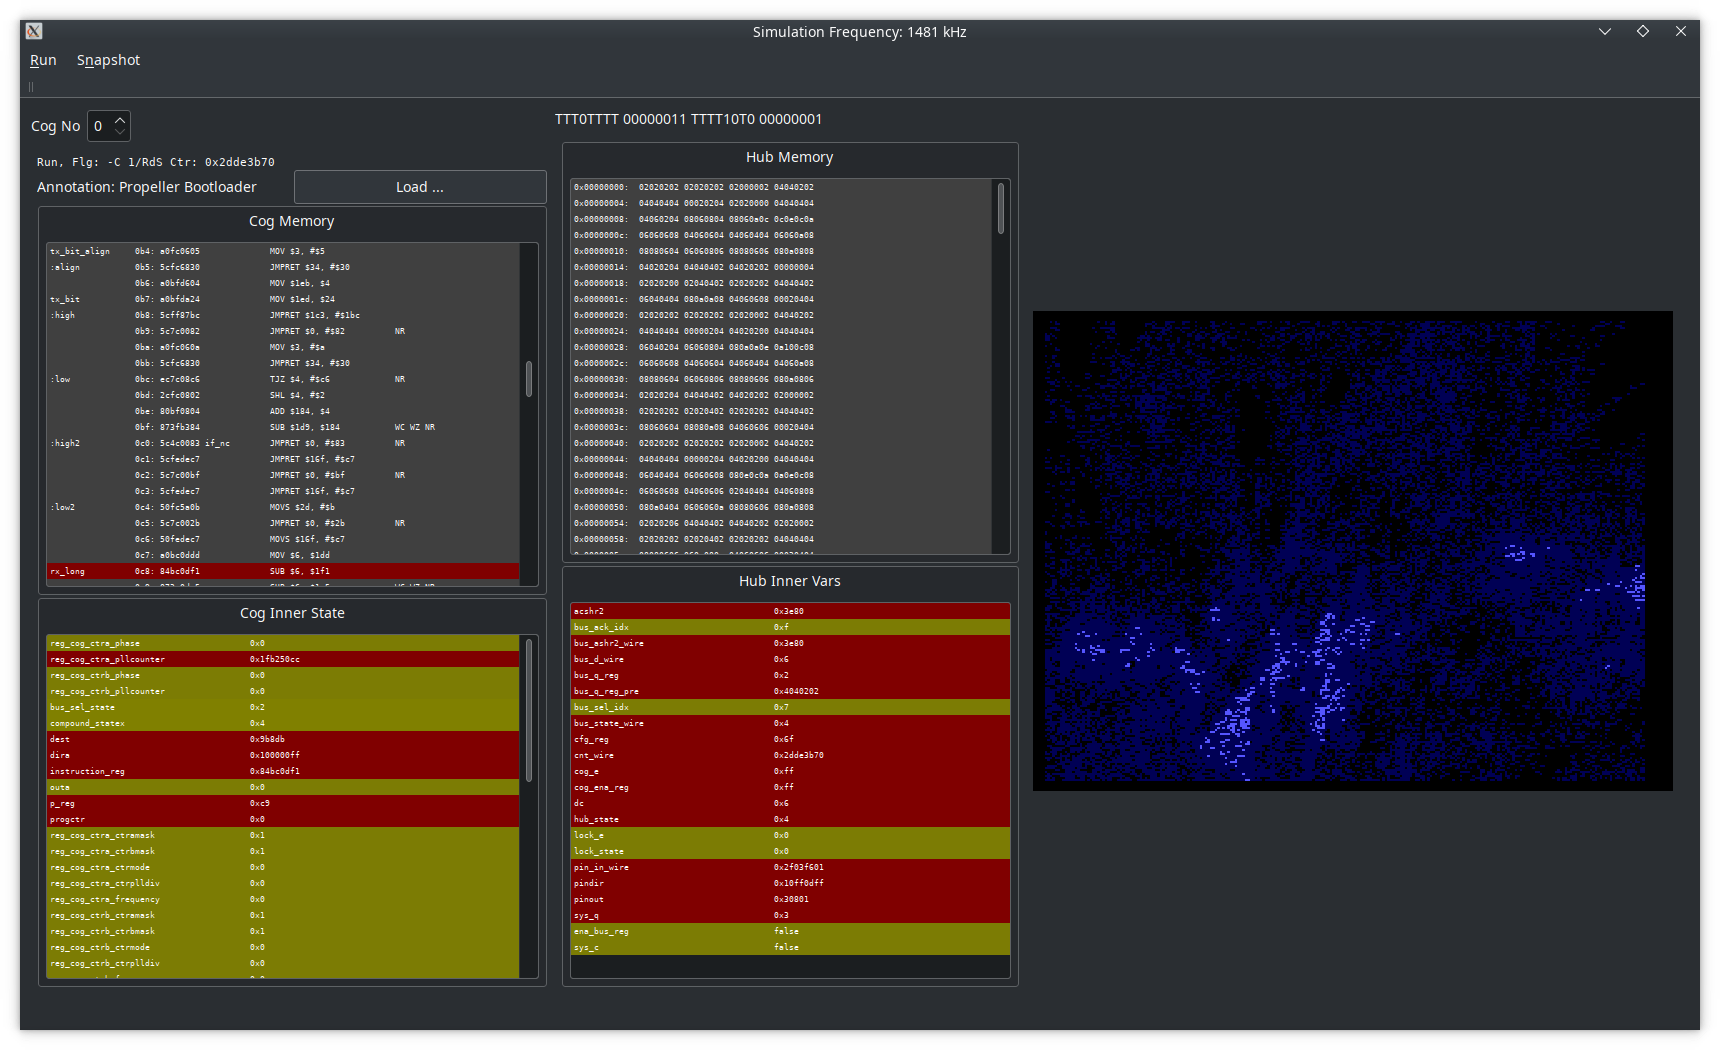Open the Snapshot menu
This screenshot has height=1050, width=1720.
click(x=108, y=60)
